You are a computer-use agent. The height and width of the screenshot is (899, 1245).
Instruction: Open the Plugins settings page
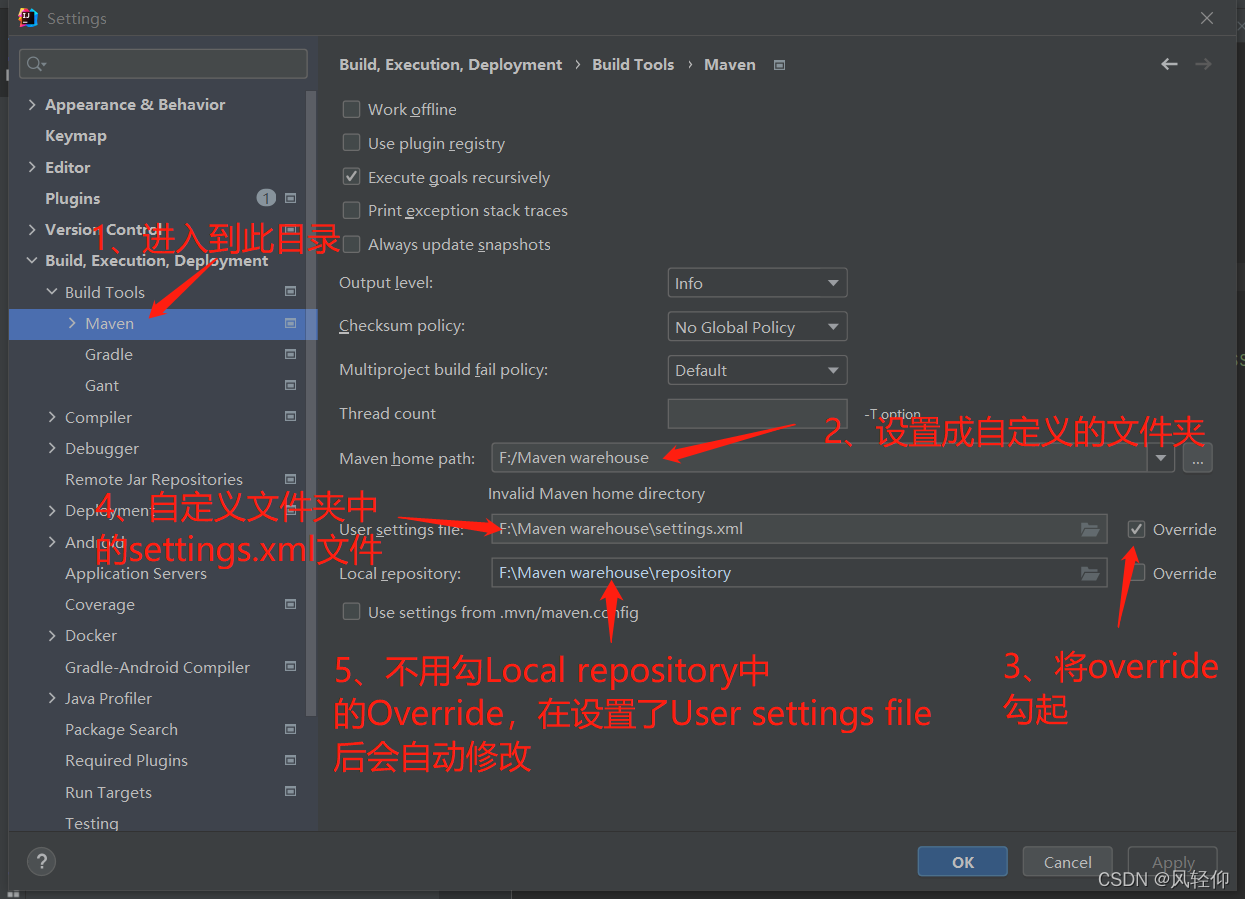(x=73, y=198)
